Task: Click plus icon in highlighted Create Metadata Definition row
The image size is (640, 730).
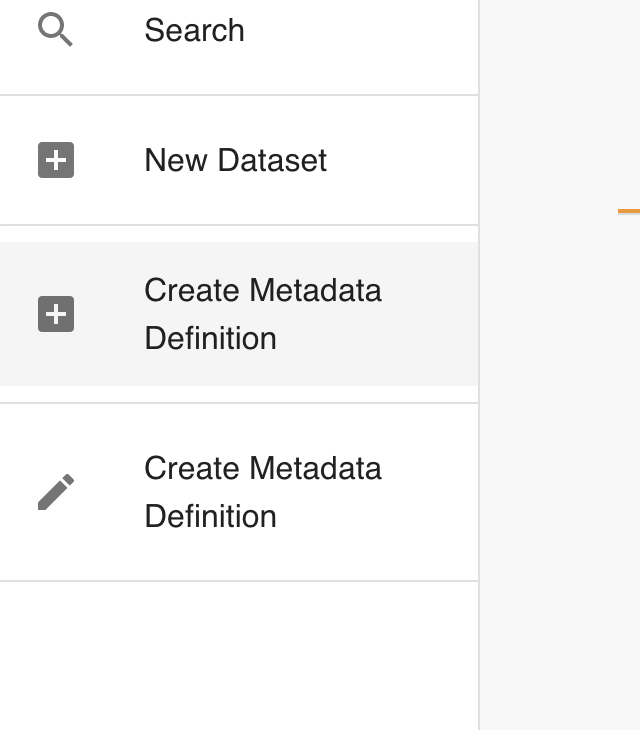Action: 56,314
